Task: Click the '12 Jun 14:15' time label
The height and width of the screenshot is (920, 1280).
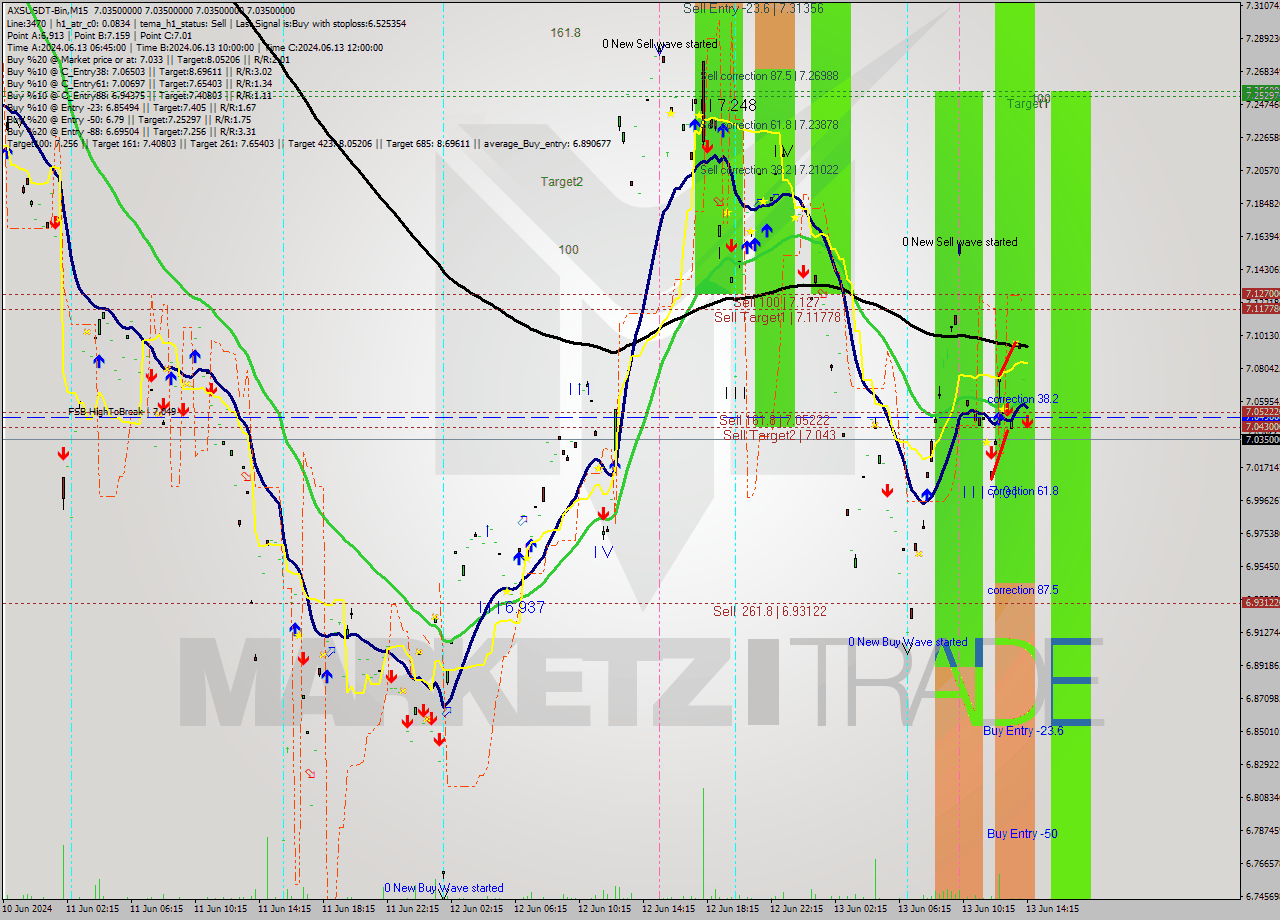Action: pos(669,910)
